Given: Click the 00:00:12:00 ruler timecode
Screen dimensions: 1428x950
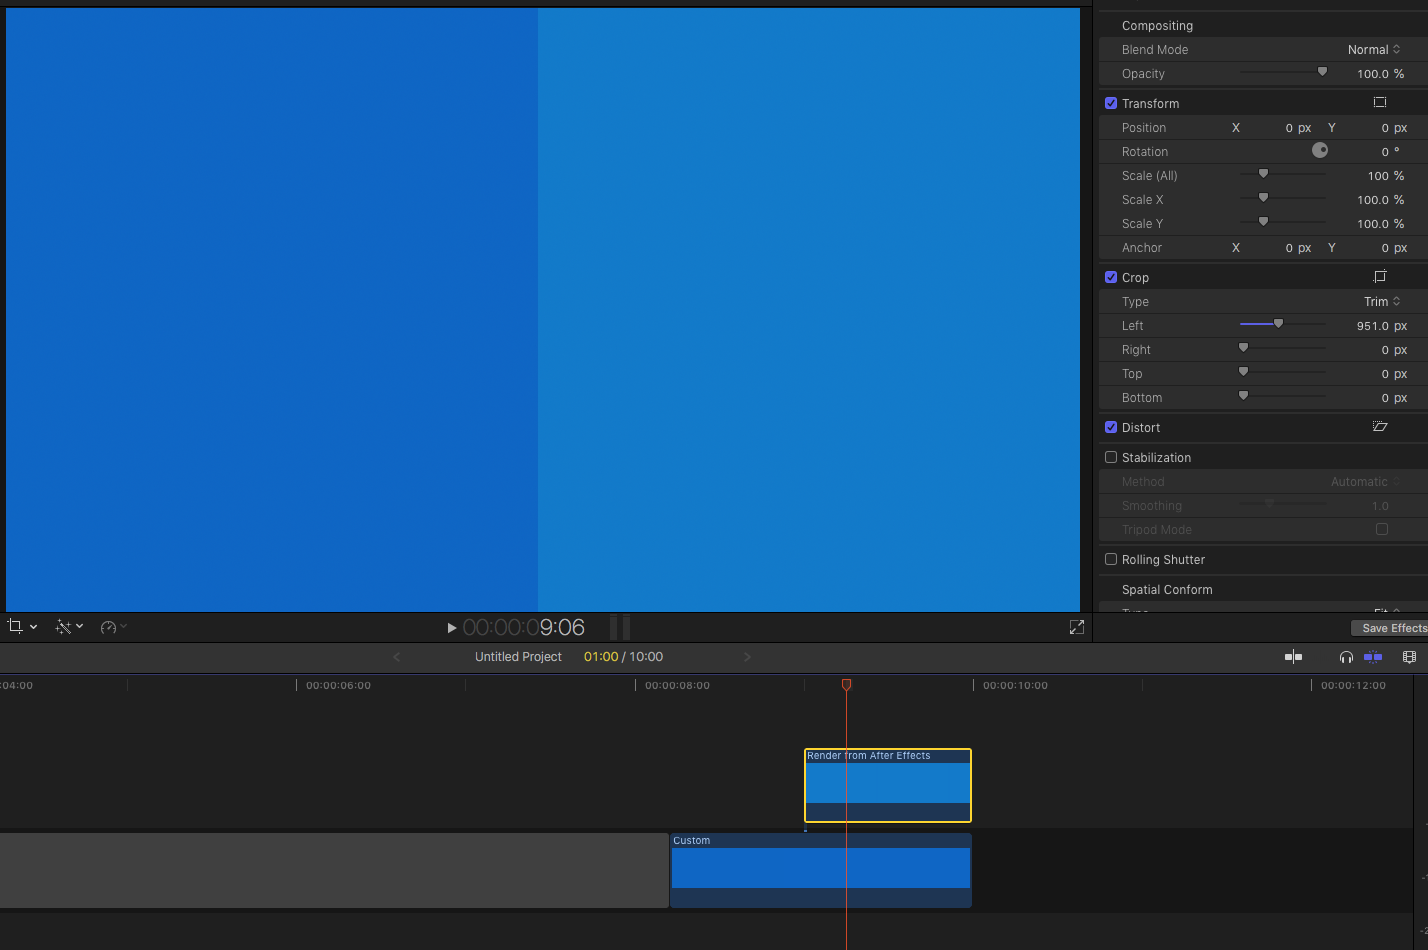Looking at the screenshot, I should click(1353, 686).
